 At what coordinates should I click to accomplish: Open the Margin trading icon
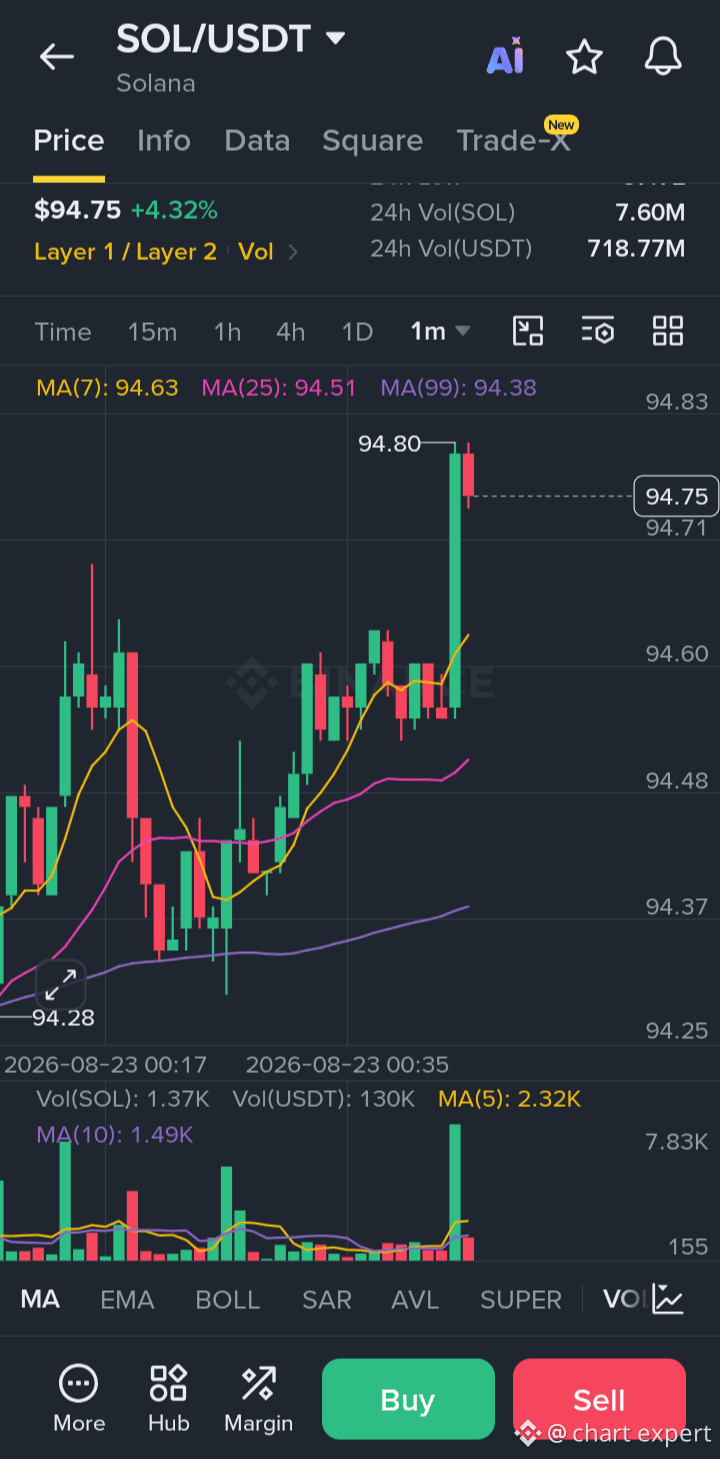coord(258,1399)
